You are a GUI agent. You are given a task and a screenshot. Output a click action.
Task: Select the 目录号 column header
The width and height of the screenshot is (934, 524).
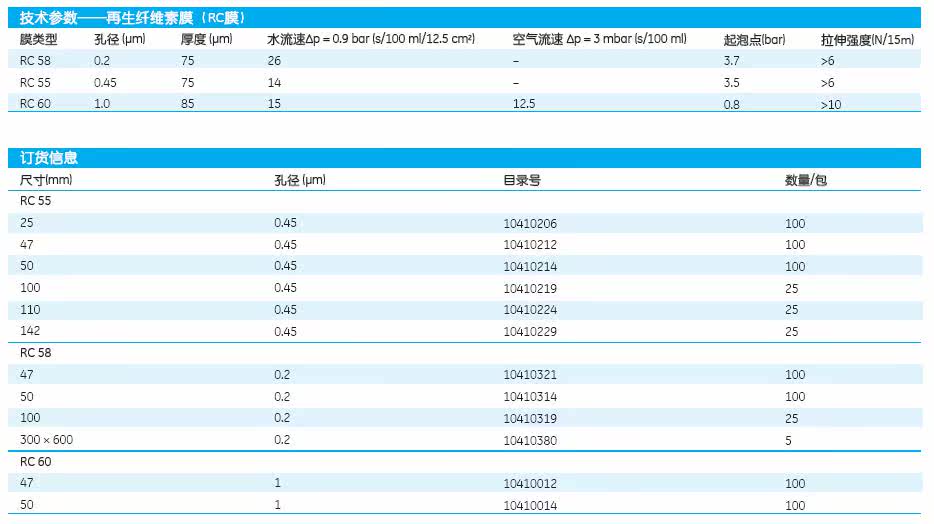(522, 180)
